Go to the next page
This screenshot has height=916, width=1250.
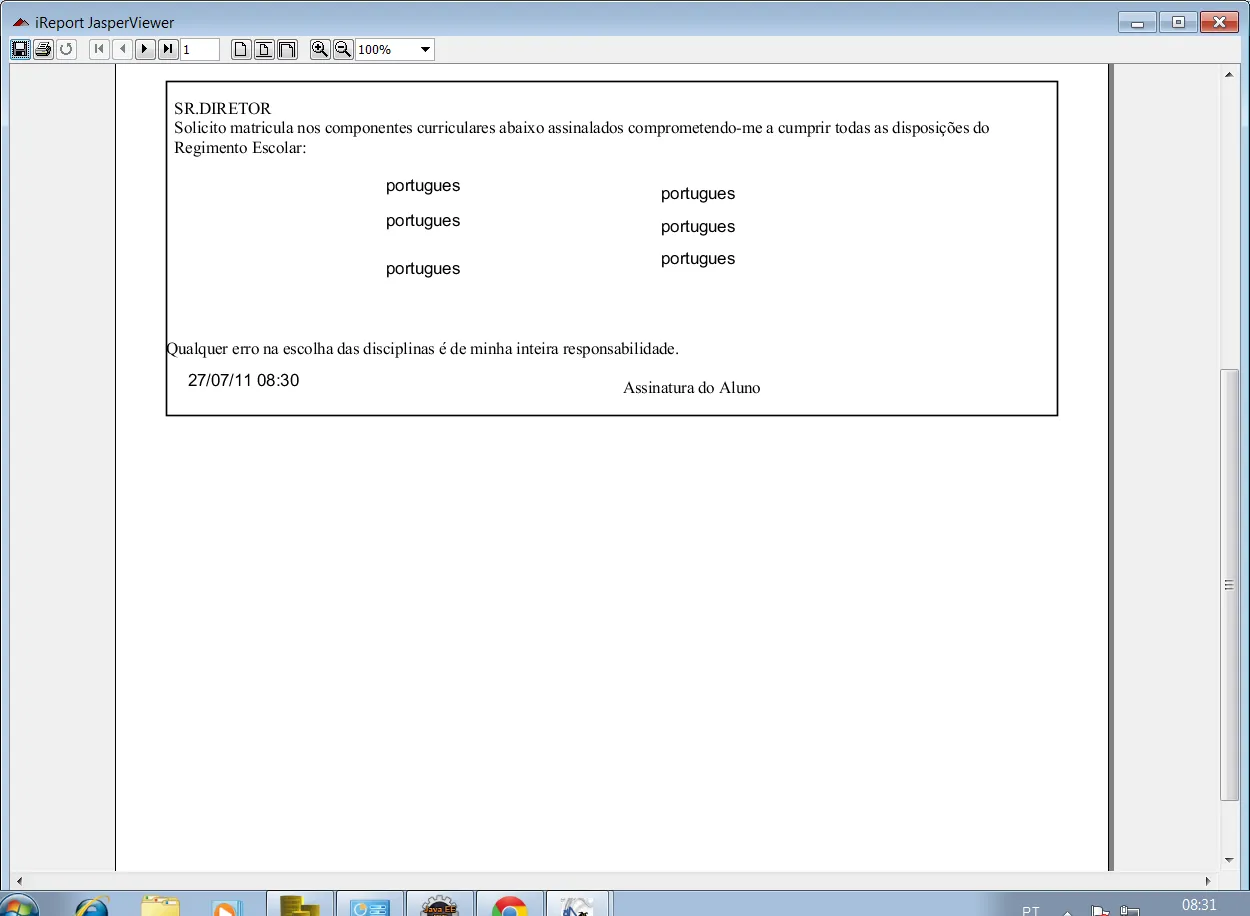coord(145,49)
